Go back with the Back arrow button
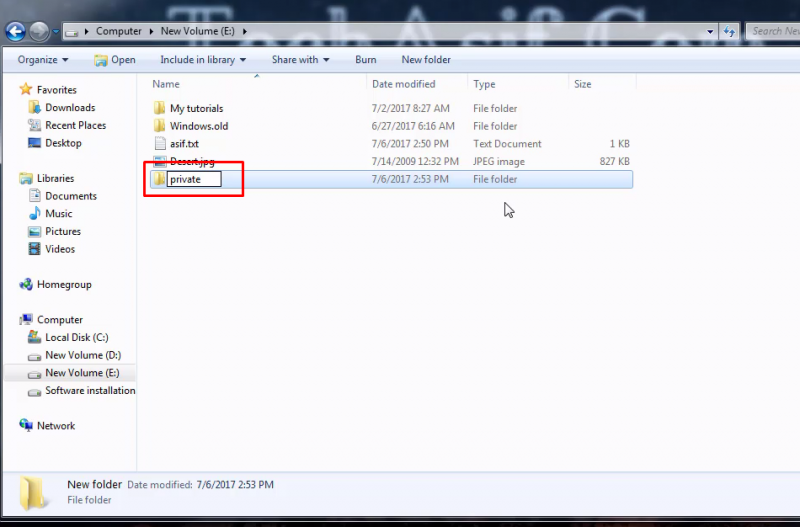The width and height of the screenshot is (800, 527). click(x=15, y=32)
